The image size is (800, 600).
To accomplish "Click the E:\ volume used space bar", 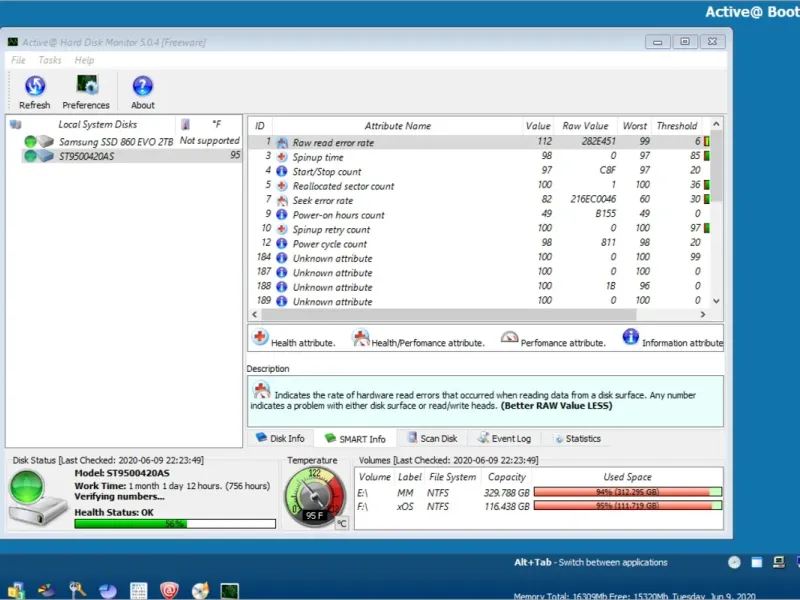I will click(628, 492).
